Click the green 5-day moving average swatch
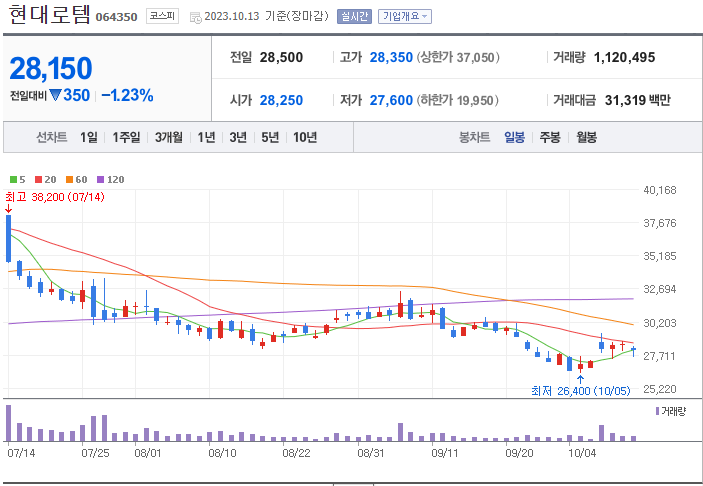The width and height of the screenshot is (703, 486). point(13,180)
